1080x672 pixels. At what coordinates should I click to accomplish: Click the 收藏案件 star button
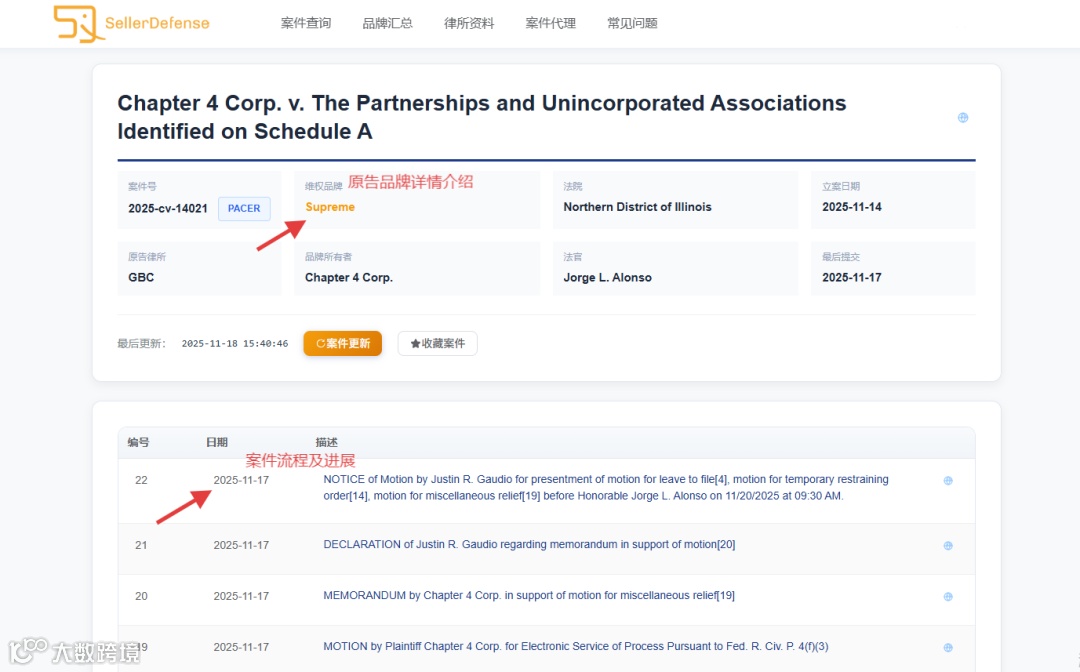click(437, 344)
